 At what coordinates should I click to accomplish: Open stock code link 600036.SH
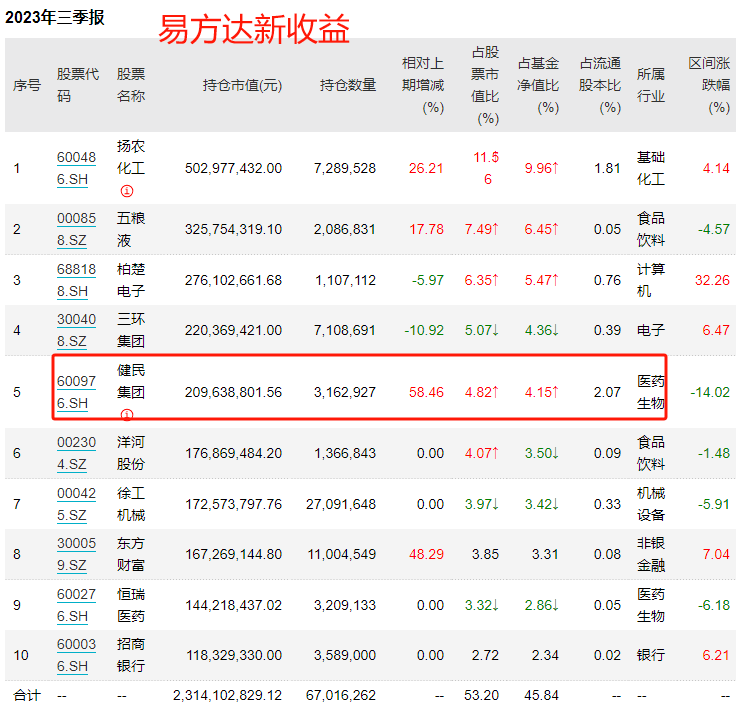pos(76,655)
